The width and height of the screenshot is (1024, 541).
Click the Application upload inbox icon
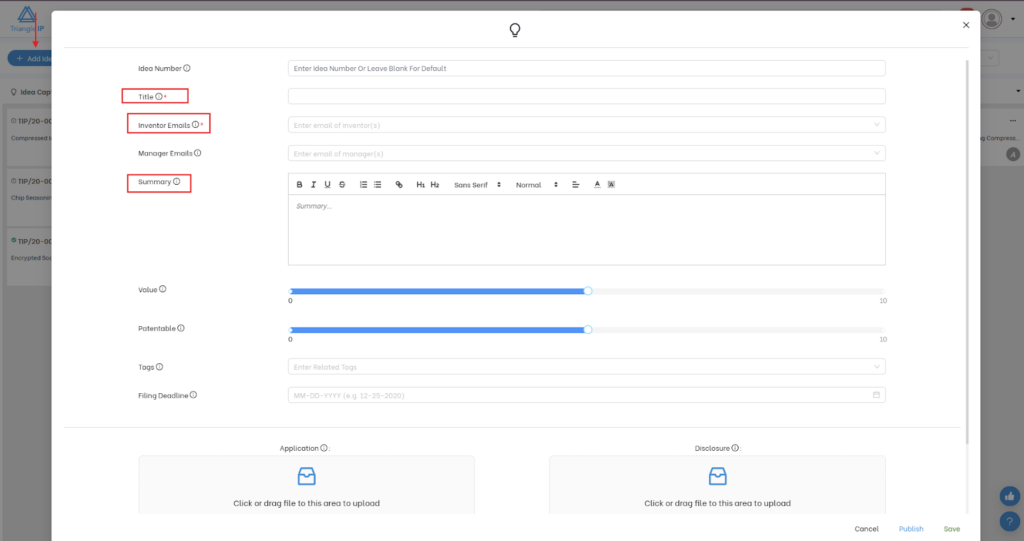click(x=306, y=477)
